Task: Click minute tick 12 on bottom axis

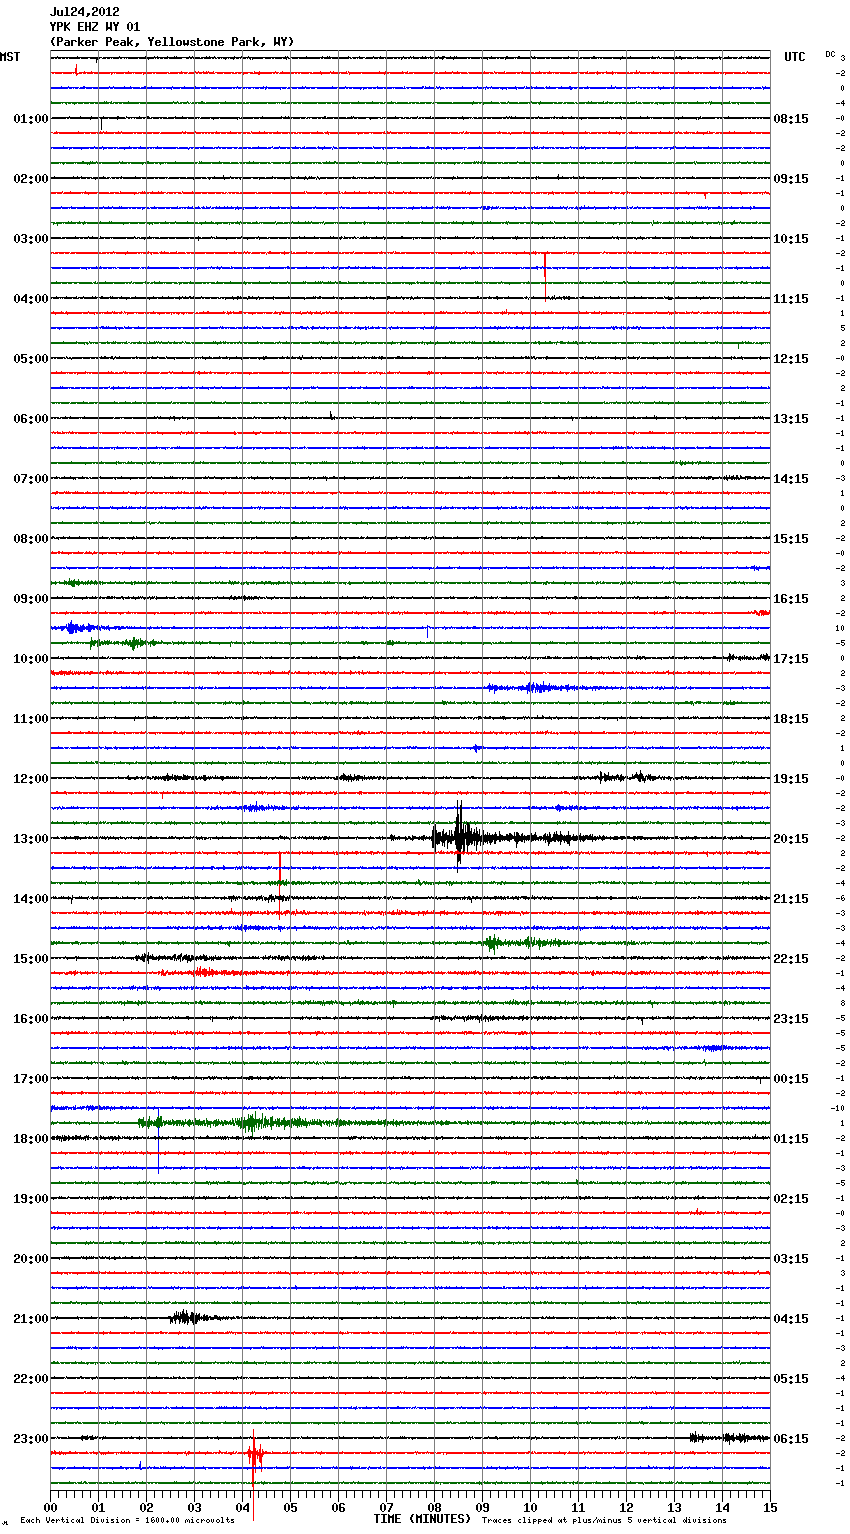Action: (x=626, y=1508)
